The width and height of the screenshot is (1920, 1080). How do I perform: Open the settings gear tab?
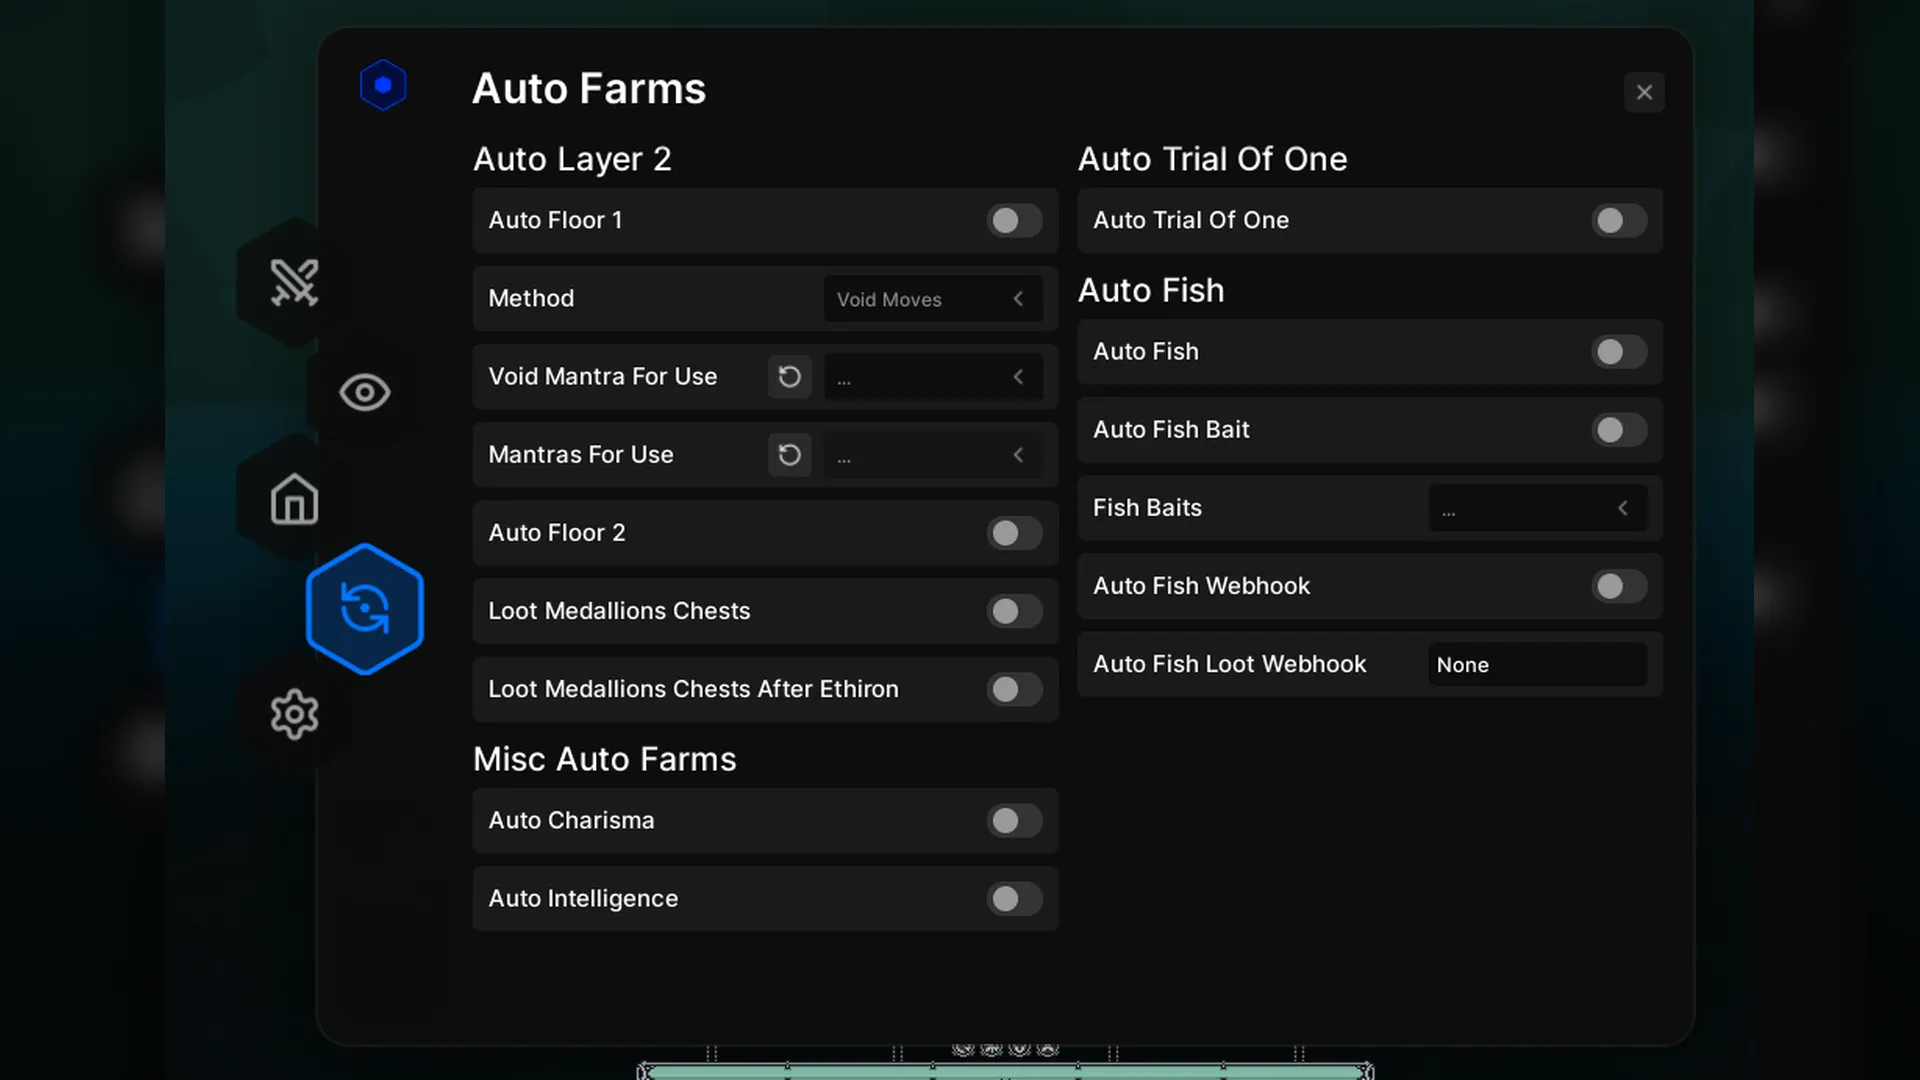[294, 714]
